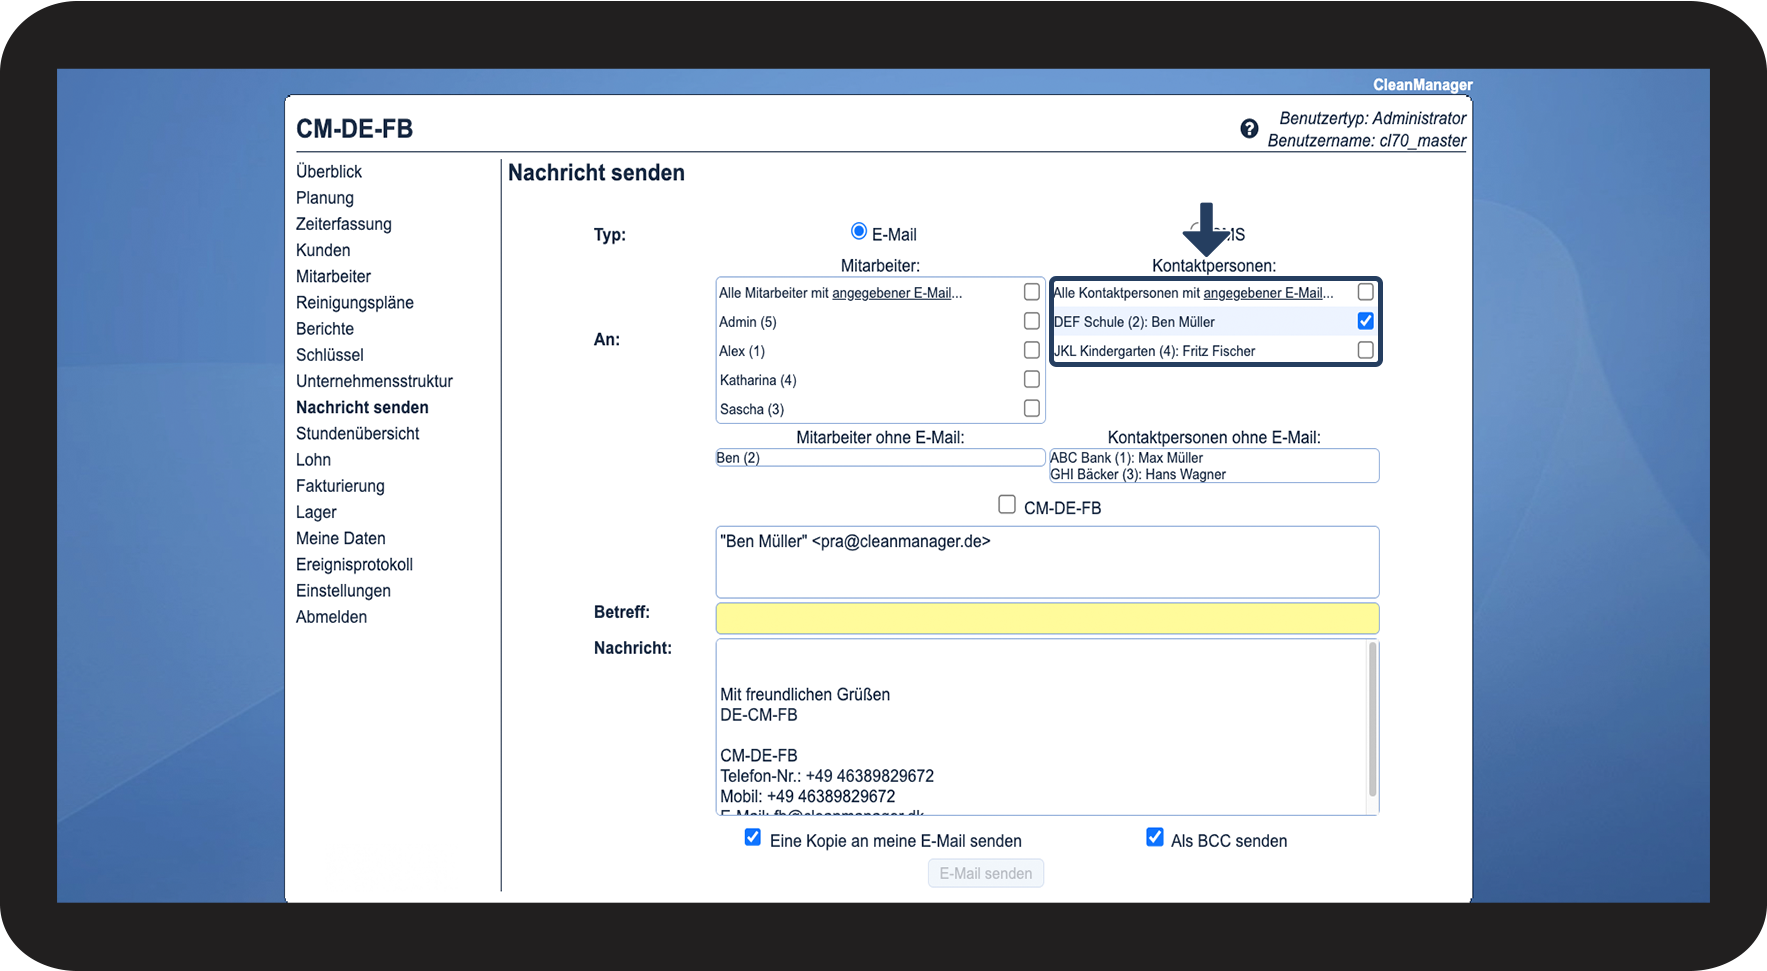The height and width of the screenshot is (971, 1767).
Task: Tick the JKL Kindergarten Fritz Fischer checkbox
Action: click(x=1365, y=350)
